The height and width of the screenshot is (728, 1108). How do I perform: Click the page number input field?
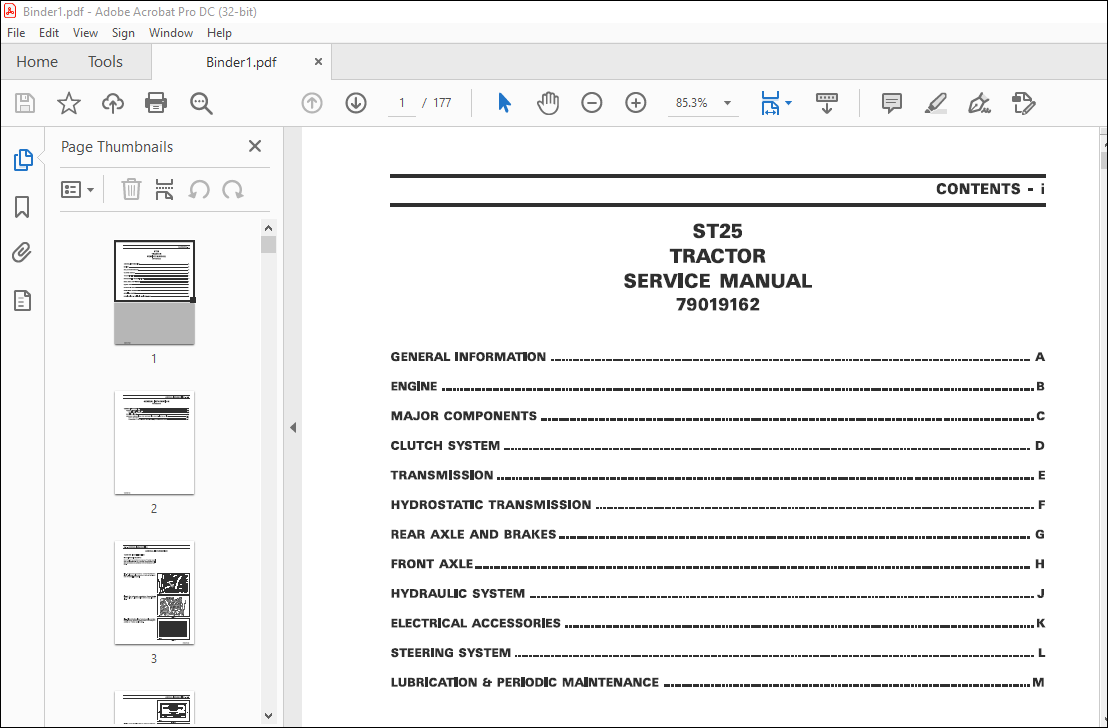point(401,103)
